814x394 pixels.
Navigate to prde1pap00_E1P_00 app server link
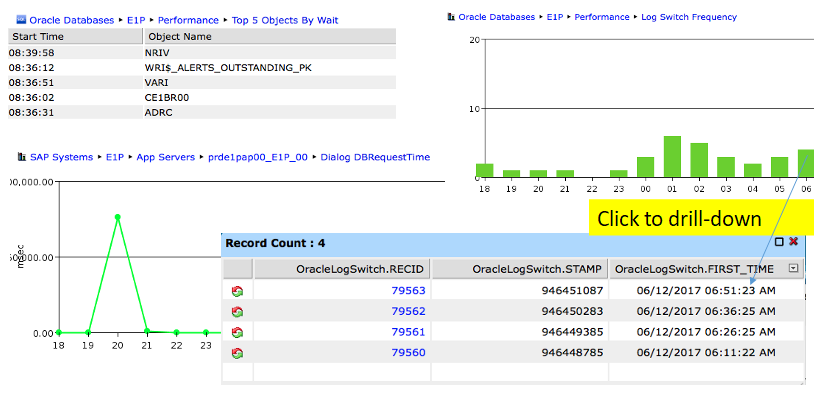[258, 157]
